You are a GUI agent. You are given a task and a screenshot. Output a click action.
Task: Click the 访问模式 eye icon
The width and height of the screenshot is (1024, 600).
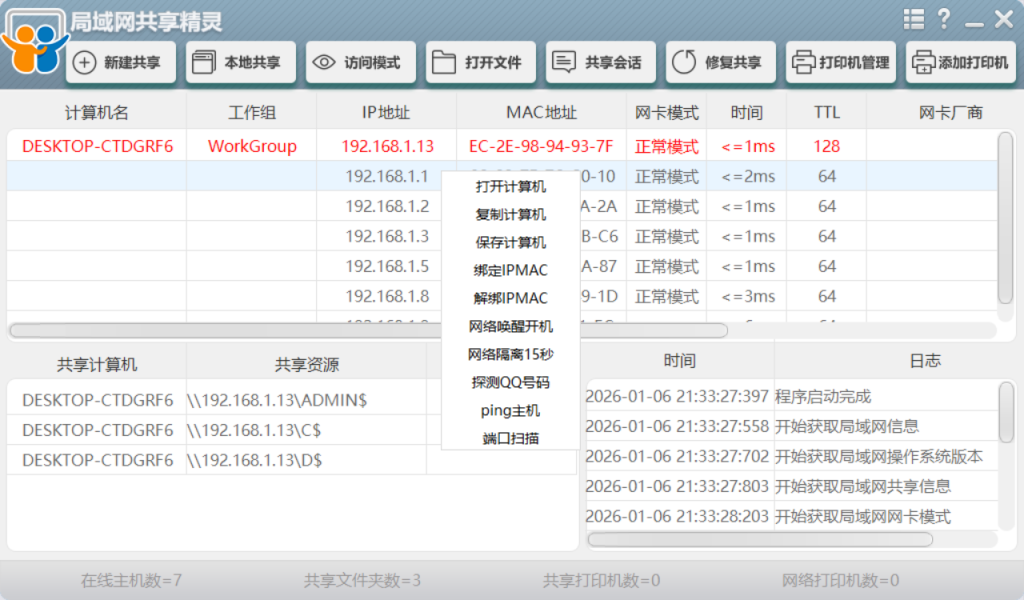323,63
